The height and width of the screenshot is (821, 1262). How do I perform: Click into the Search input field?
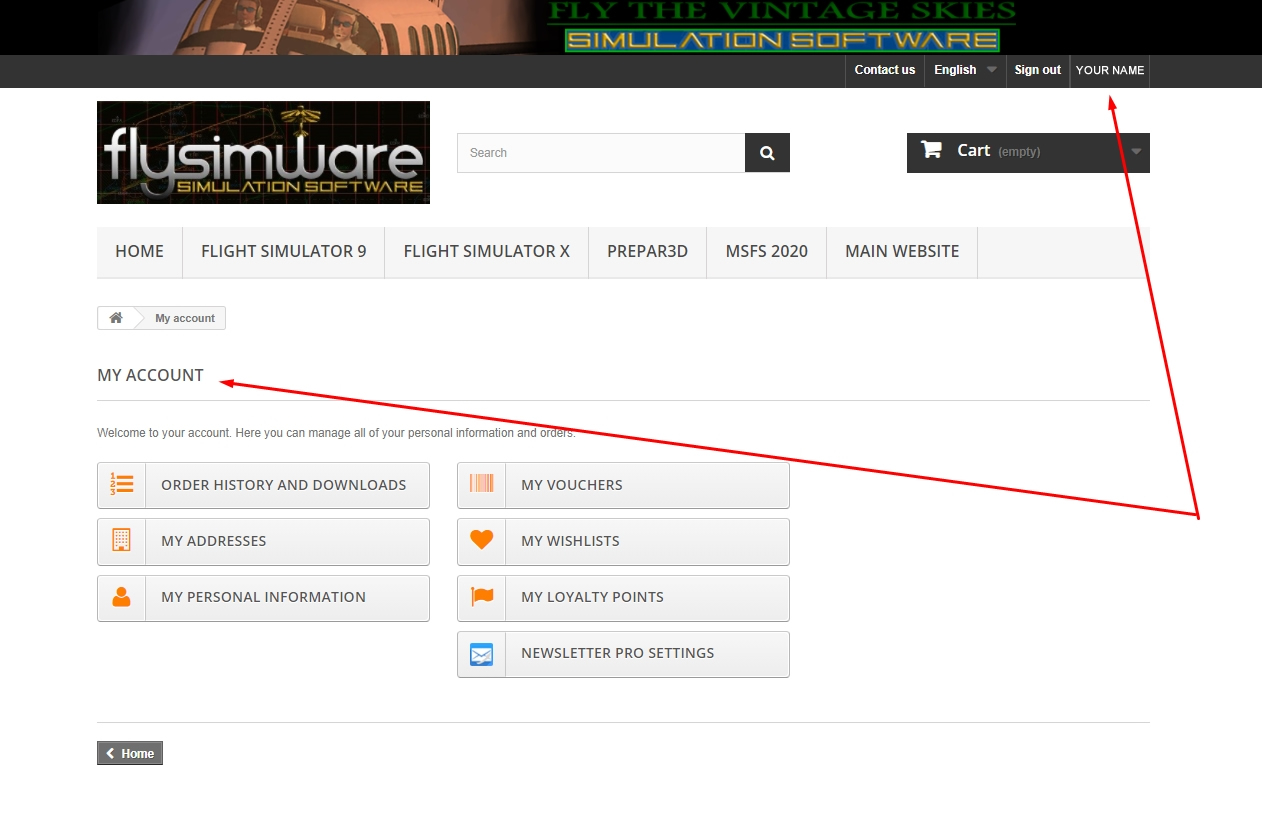tap(600, 153)
